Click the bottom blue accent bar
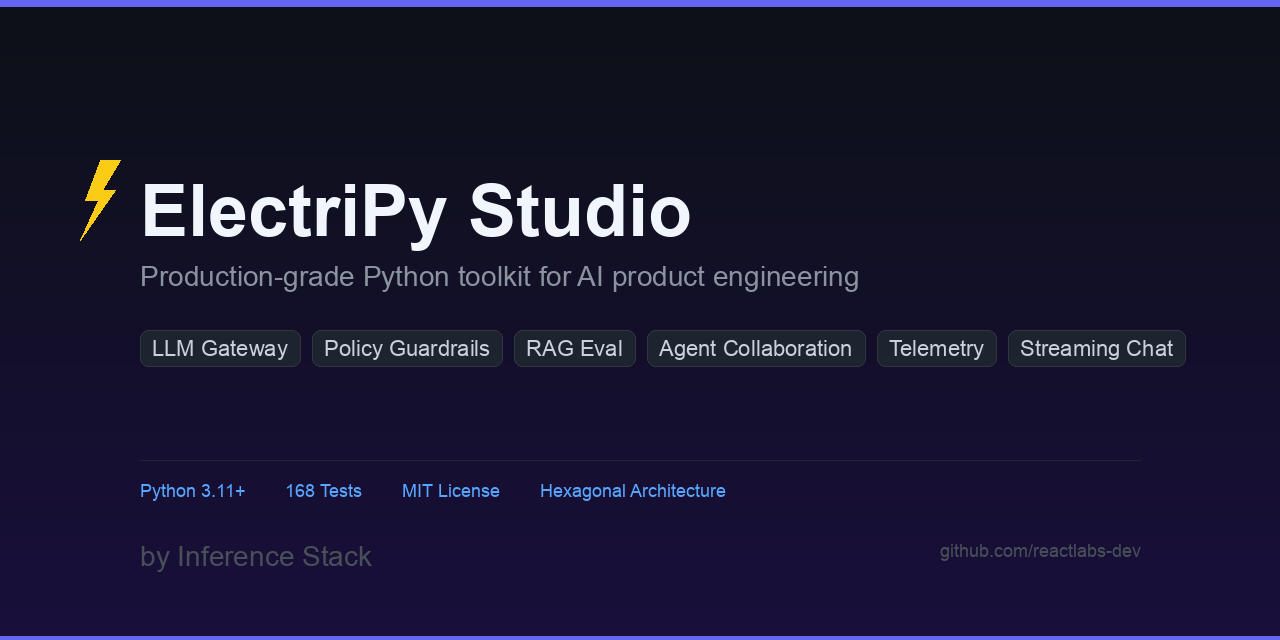1280x640 pixels. [640, 637]
